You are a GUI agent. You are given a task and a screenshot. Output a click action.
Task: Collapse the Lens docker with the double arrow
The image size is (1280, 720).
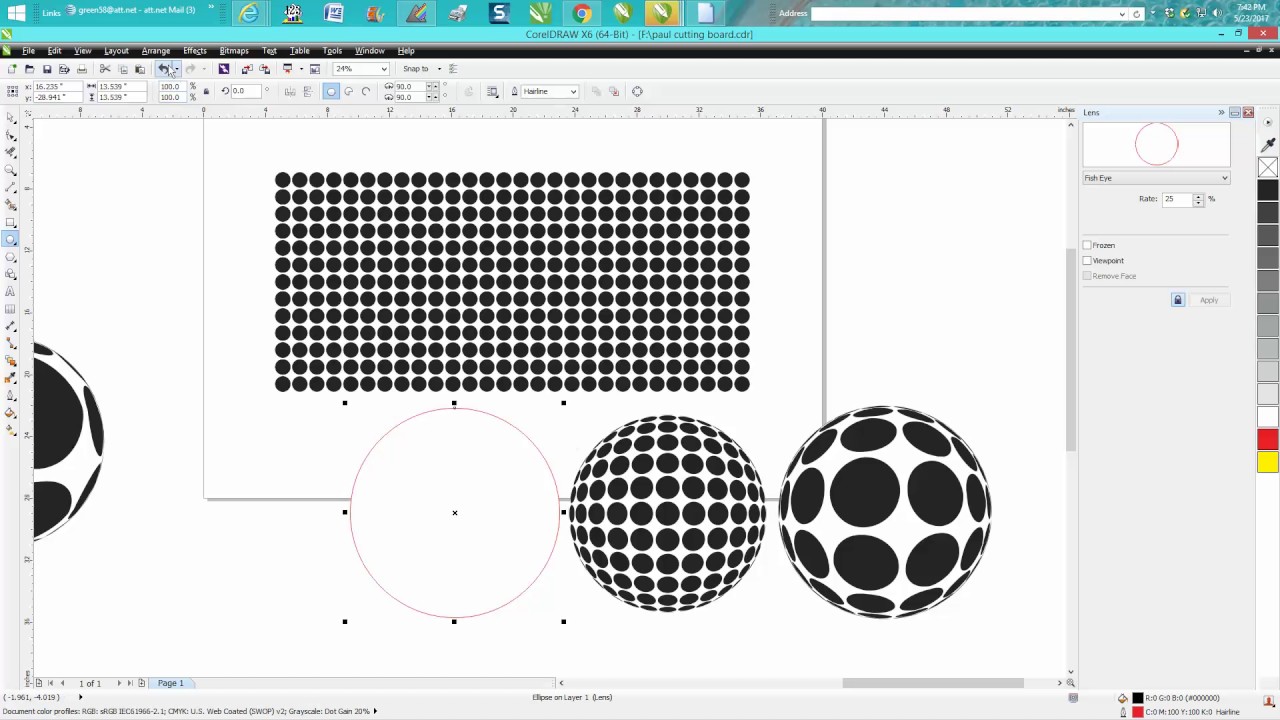[x=1221, y=112]
